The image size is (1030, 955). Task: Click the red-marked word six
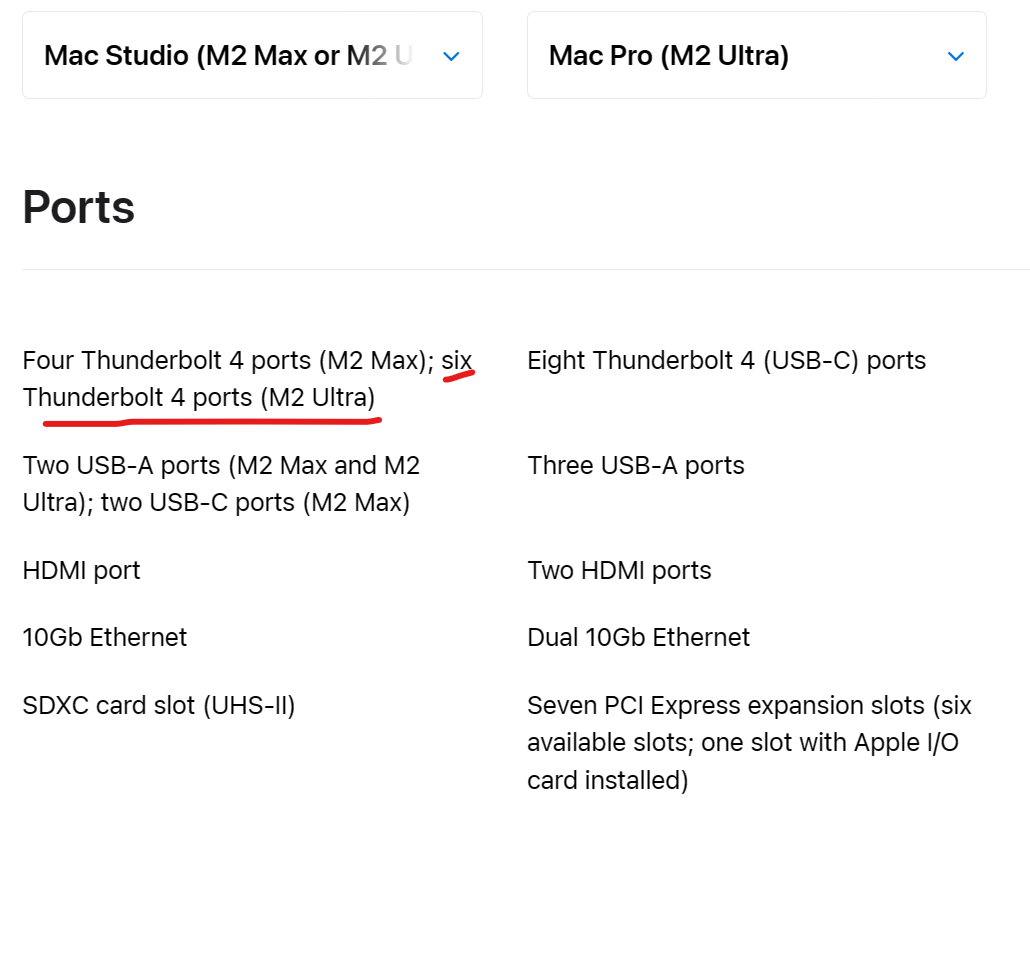[457, 360]
